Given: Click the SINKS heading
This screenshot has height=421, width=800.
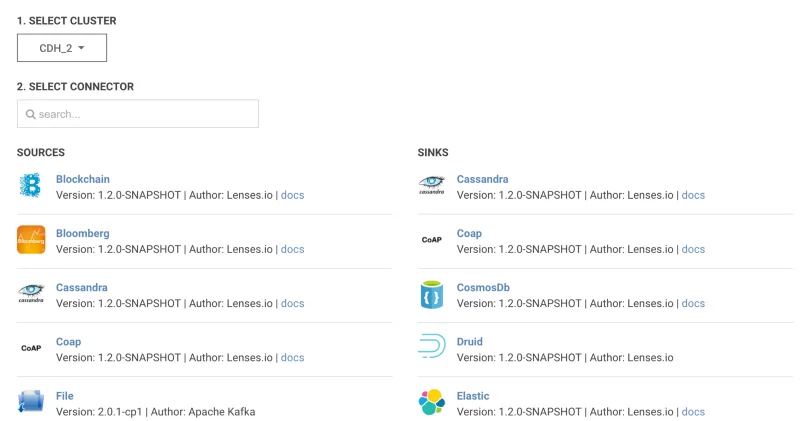Looking at the screenshot, I should (433, 153).
